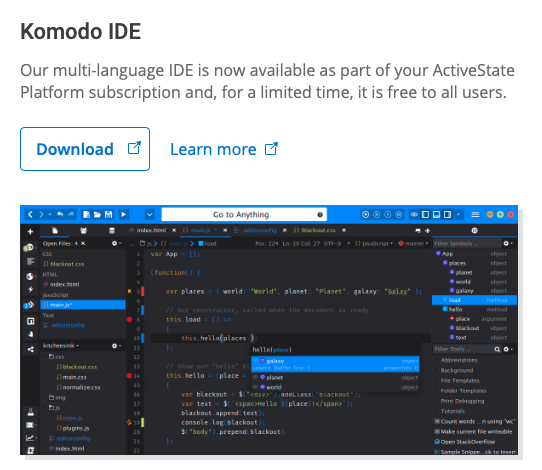Select the files page tab icon
542x470 pixels.
click(x=55, y=231)
